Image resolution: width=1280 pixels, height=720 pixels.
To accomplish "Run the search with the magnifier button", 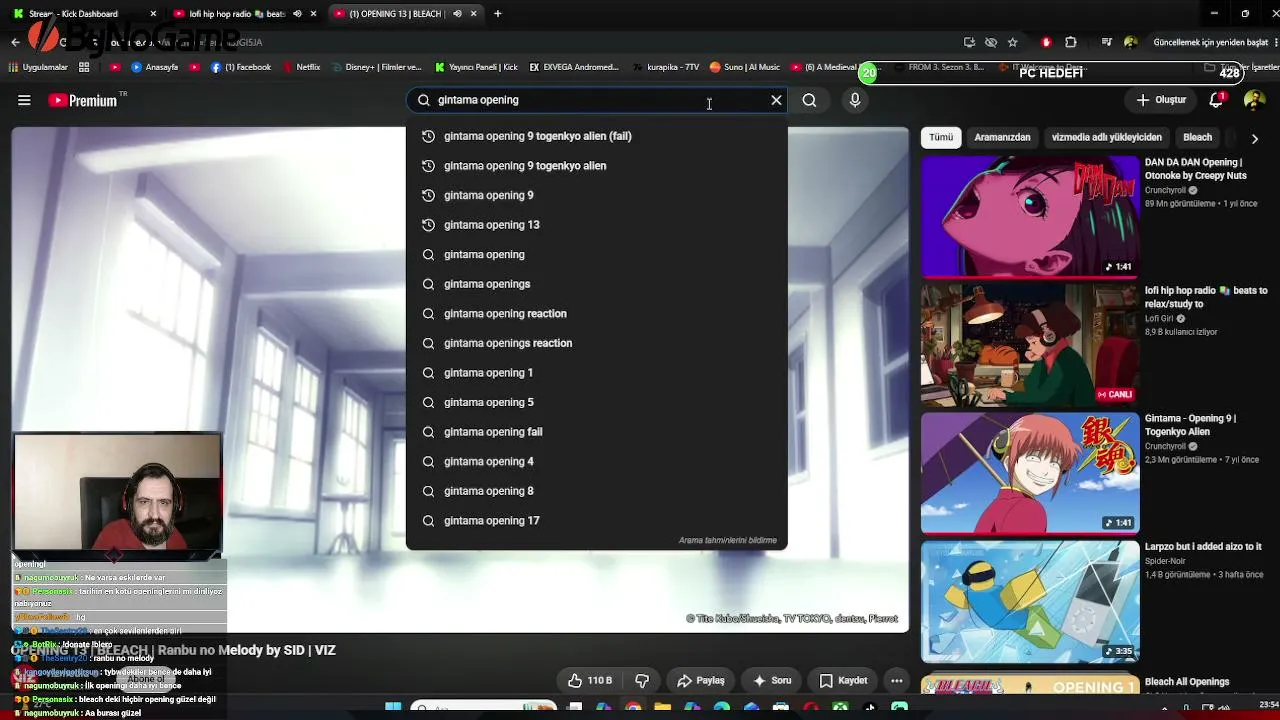I will coord(809,100).
